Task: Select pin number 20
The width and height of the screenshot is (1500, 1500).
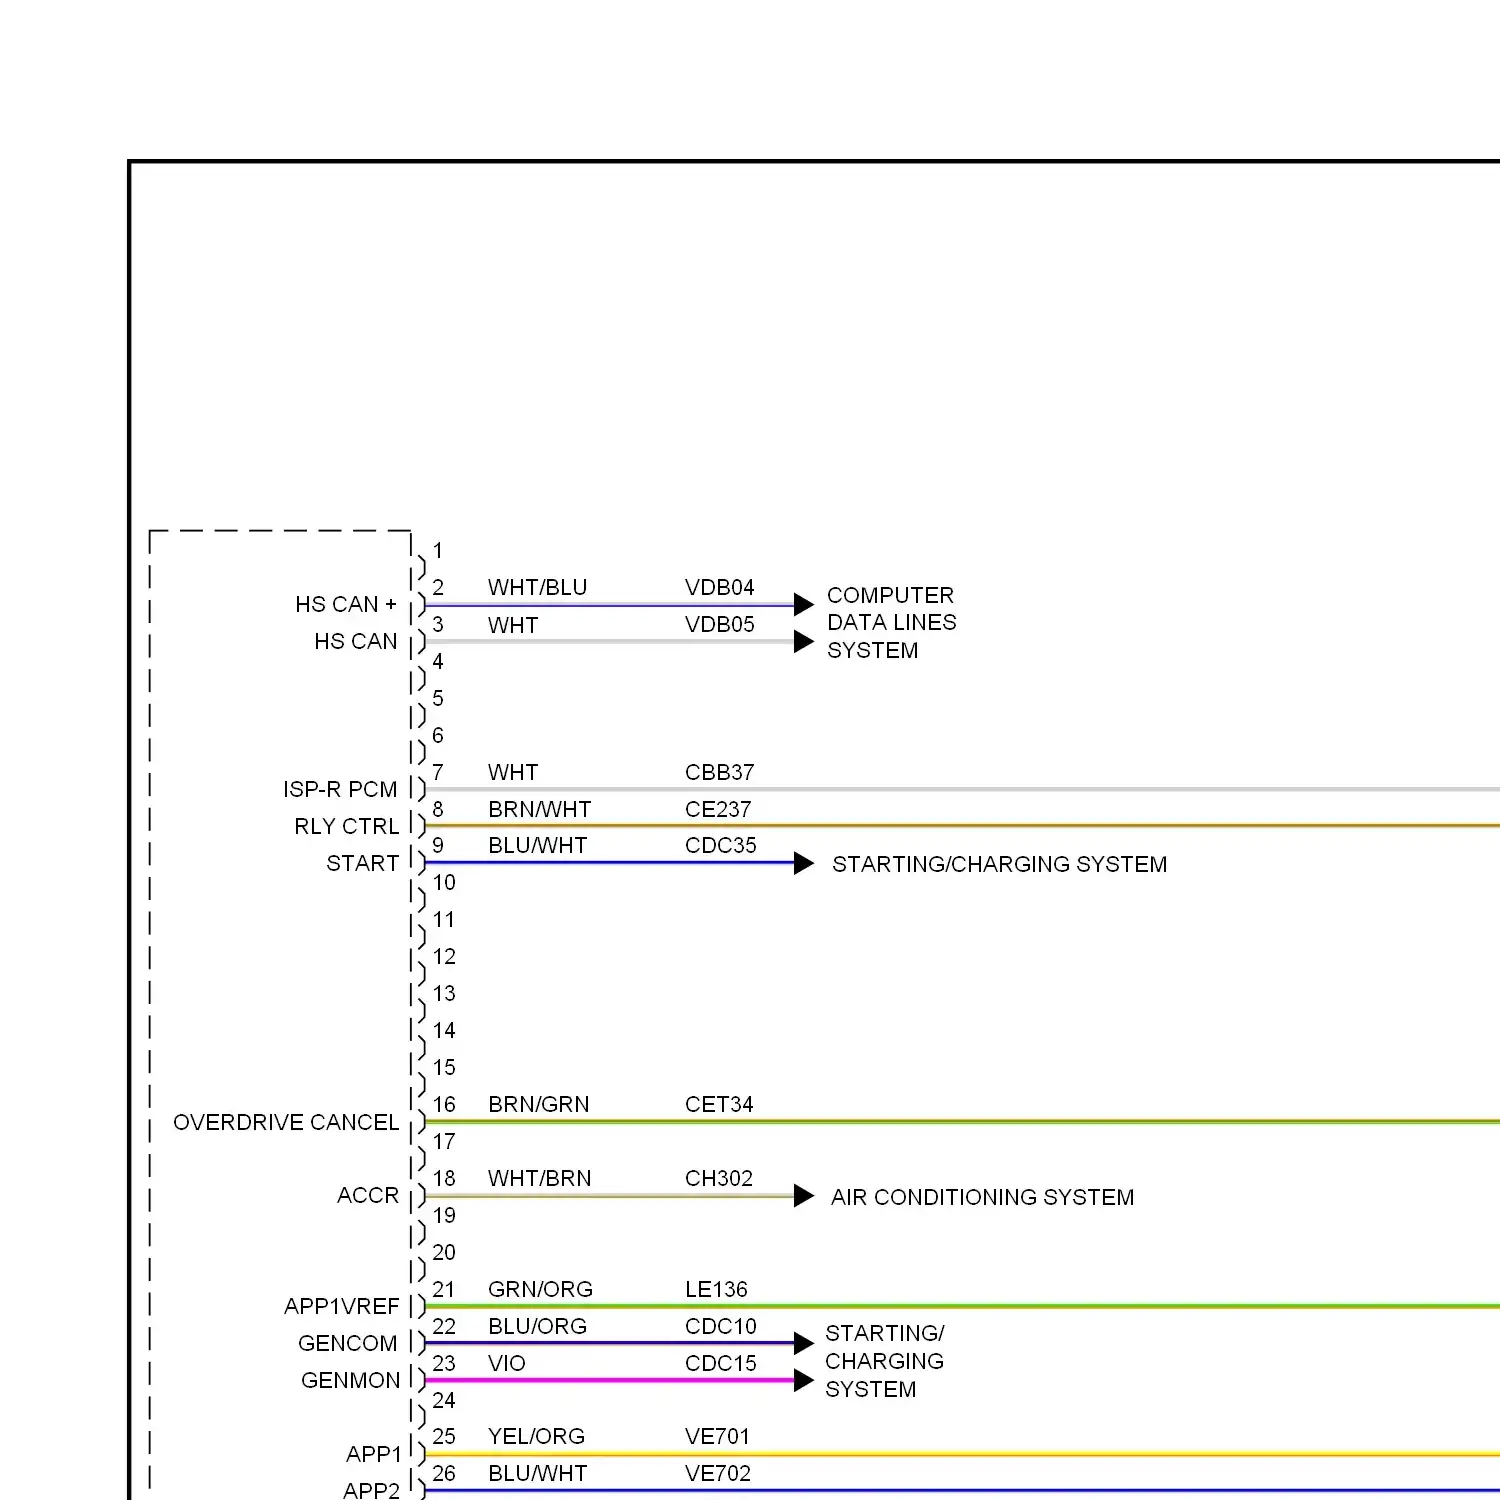Action: point(444,1252)
